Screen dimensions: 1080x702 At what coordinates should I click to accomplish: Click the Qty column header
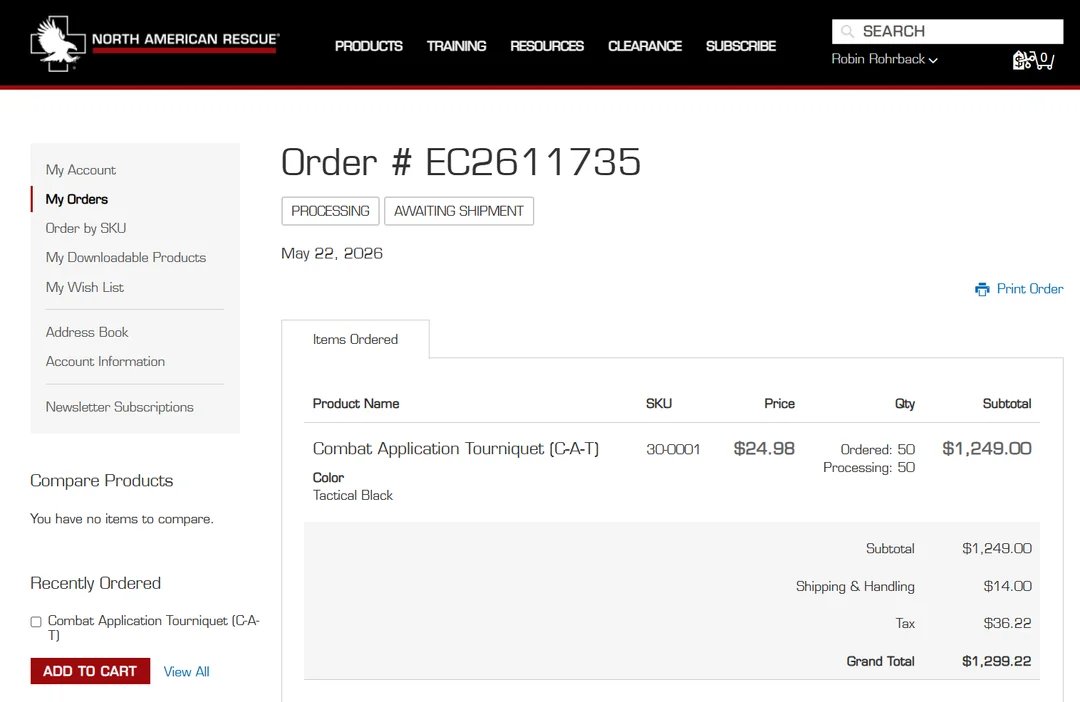click(x=904, y=404)
